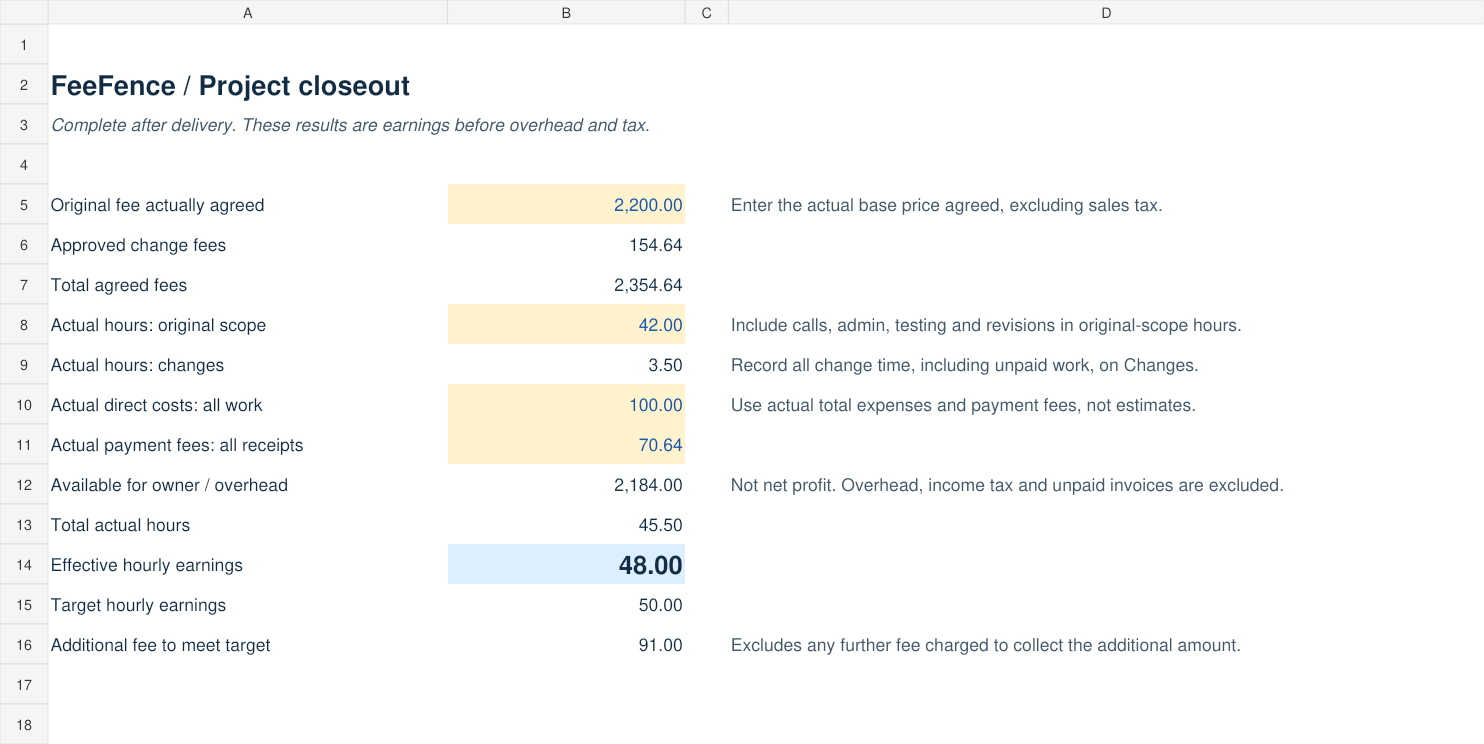1484x744 pixels.
Task: Click the FeeFence / Project closeout title
Action: click(230, 86)
